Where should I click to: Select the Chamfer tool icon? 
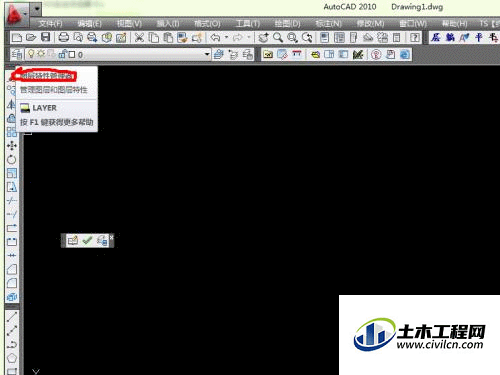click(12, 269)
